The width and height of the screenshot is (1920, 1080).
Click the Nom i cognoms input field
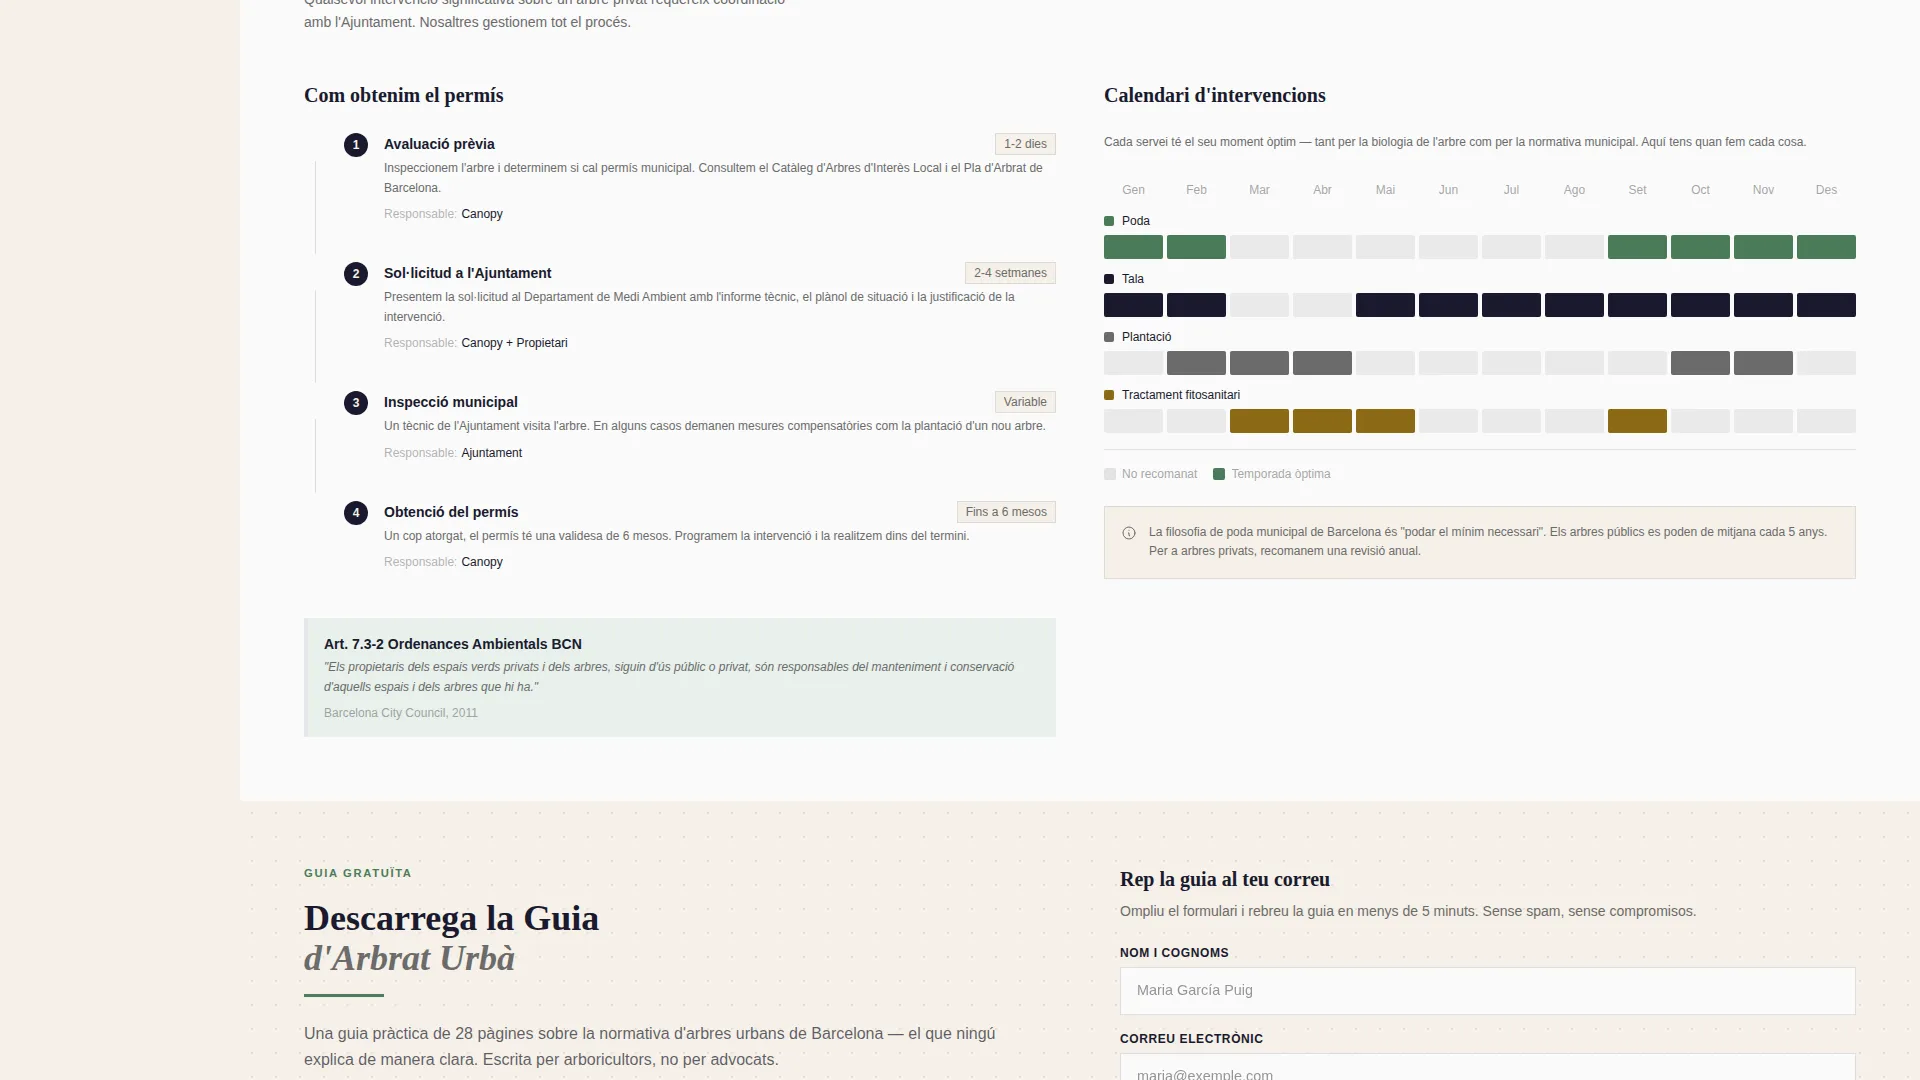pyautogui.click(x=1487, y=991)
